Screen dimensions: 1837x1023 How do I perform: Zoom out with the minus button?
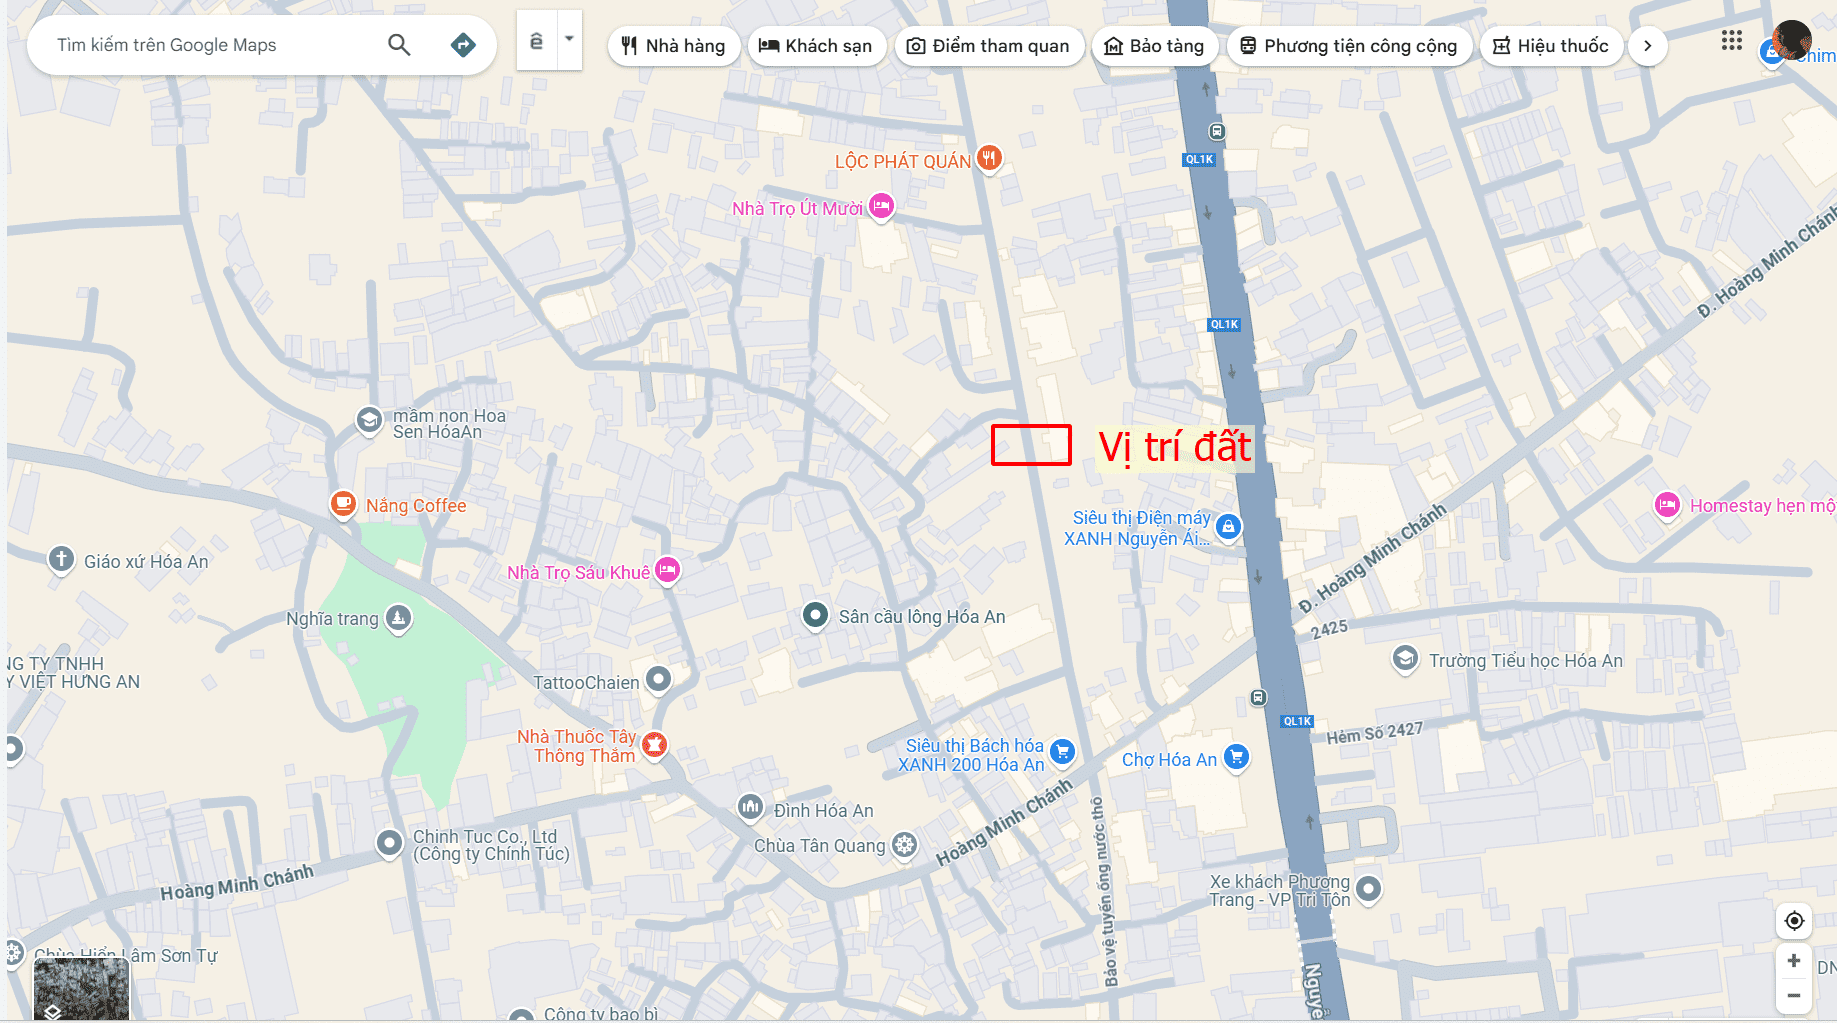(x=1794, y=996)
